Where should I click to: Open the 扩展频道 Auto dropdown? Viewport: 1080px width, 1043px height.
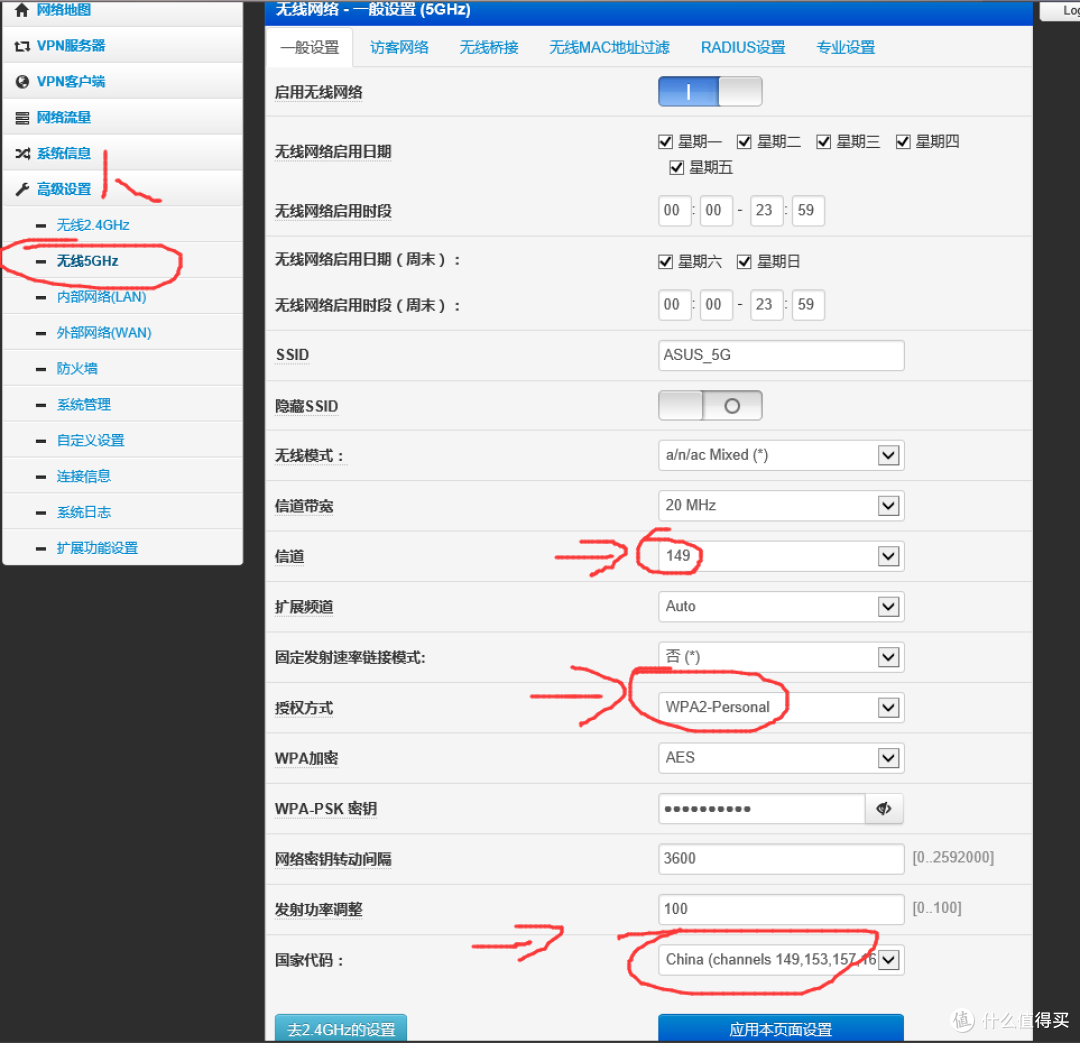781,606
